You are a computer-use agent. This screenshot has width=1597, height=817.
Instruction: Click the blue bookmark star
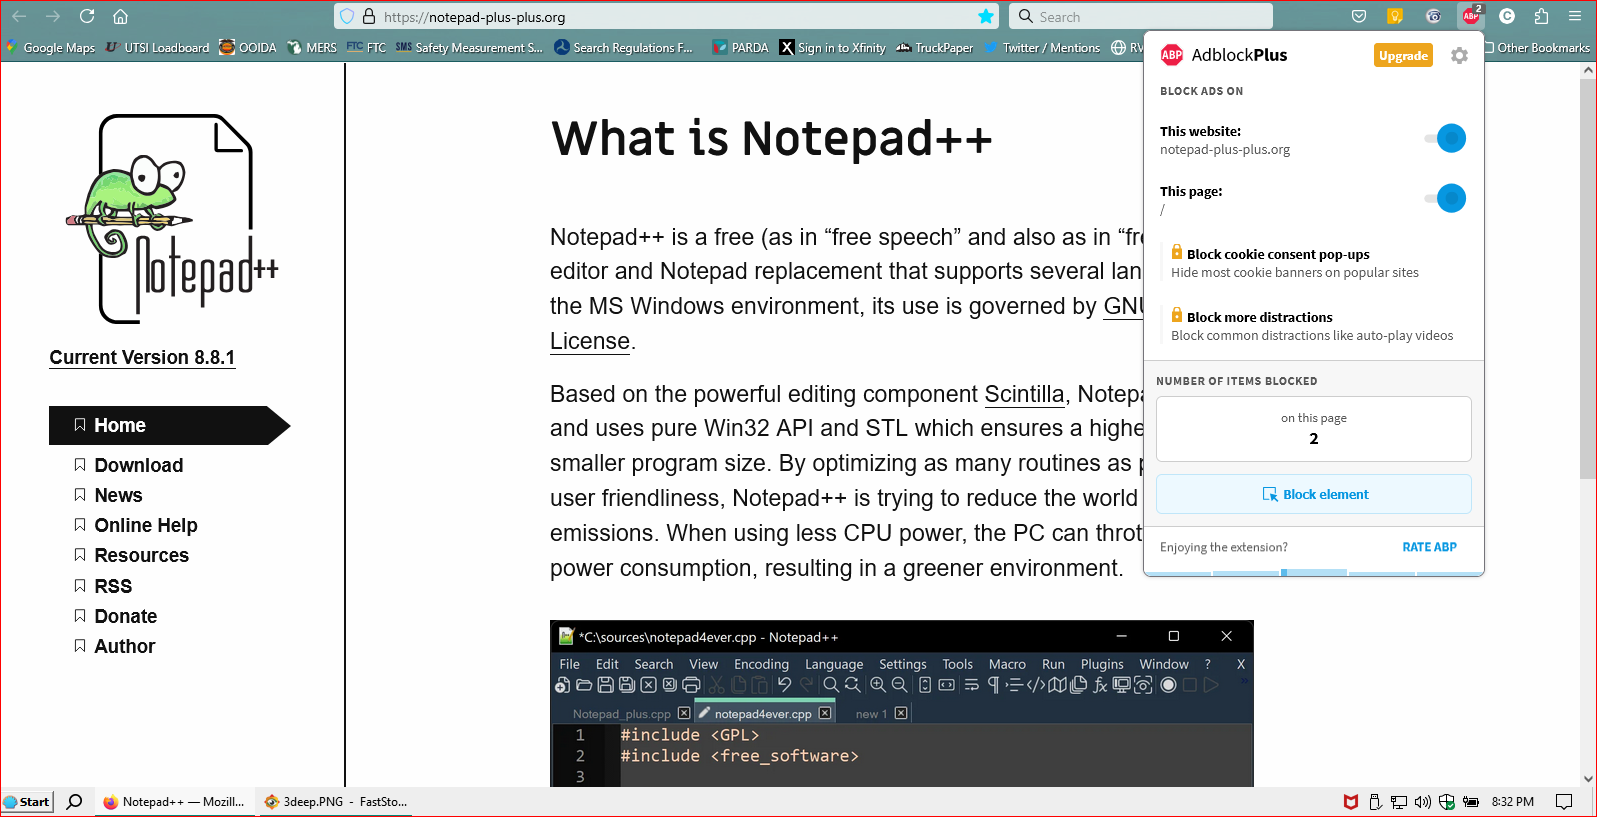tap(986, 16)
